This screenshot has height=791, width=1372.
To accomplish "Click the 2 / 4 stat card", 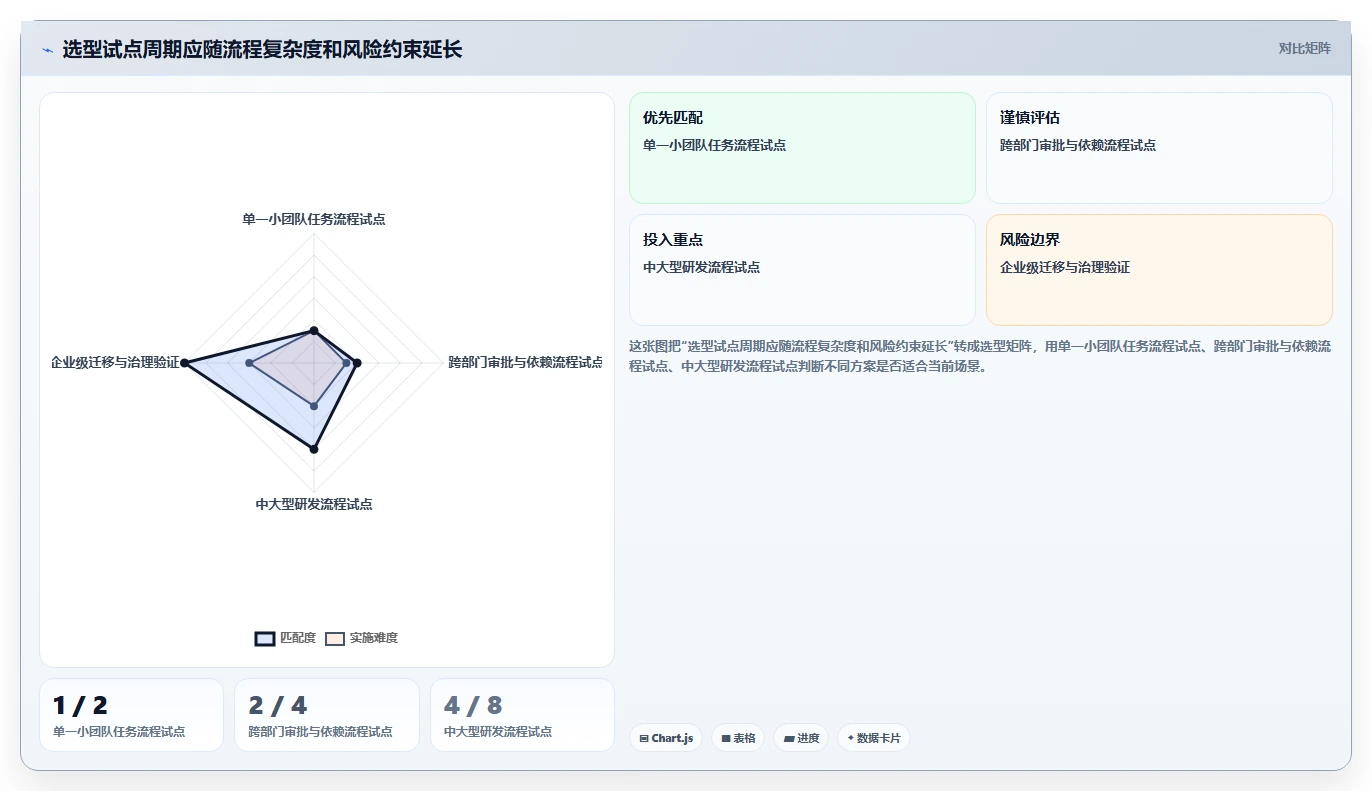I will [327, 715].
